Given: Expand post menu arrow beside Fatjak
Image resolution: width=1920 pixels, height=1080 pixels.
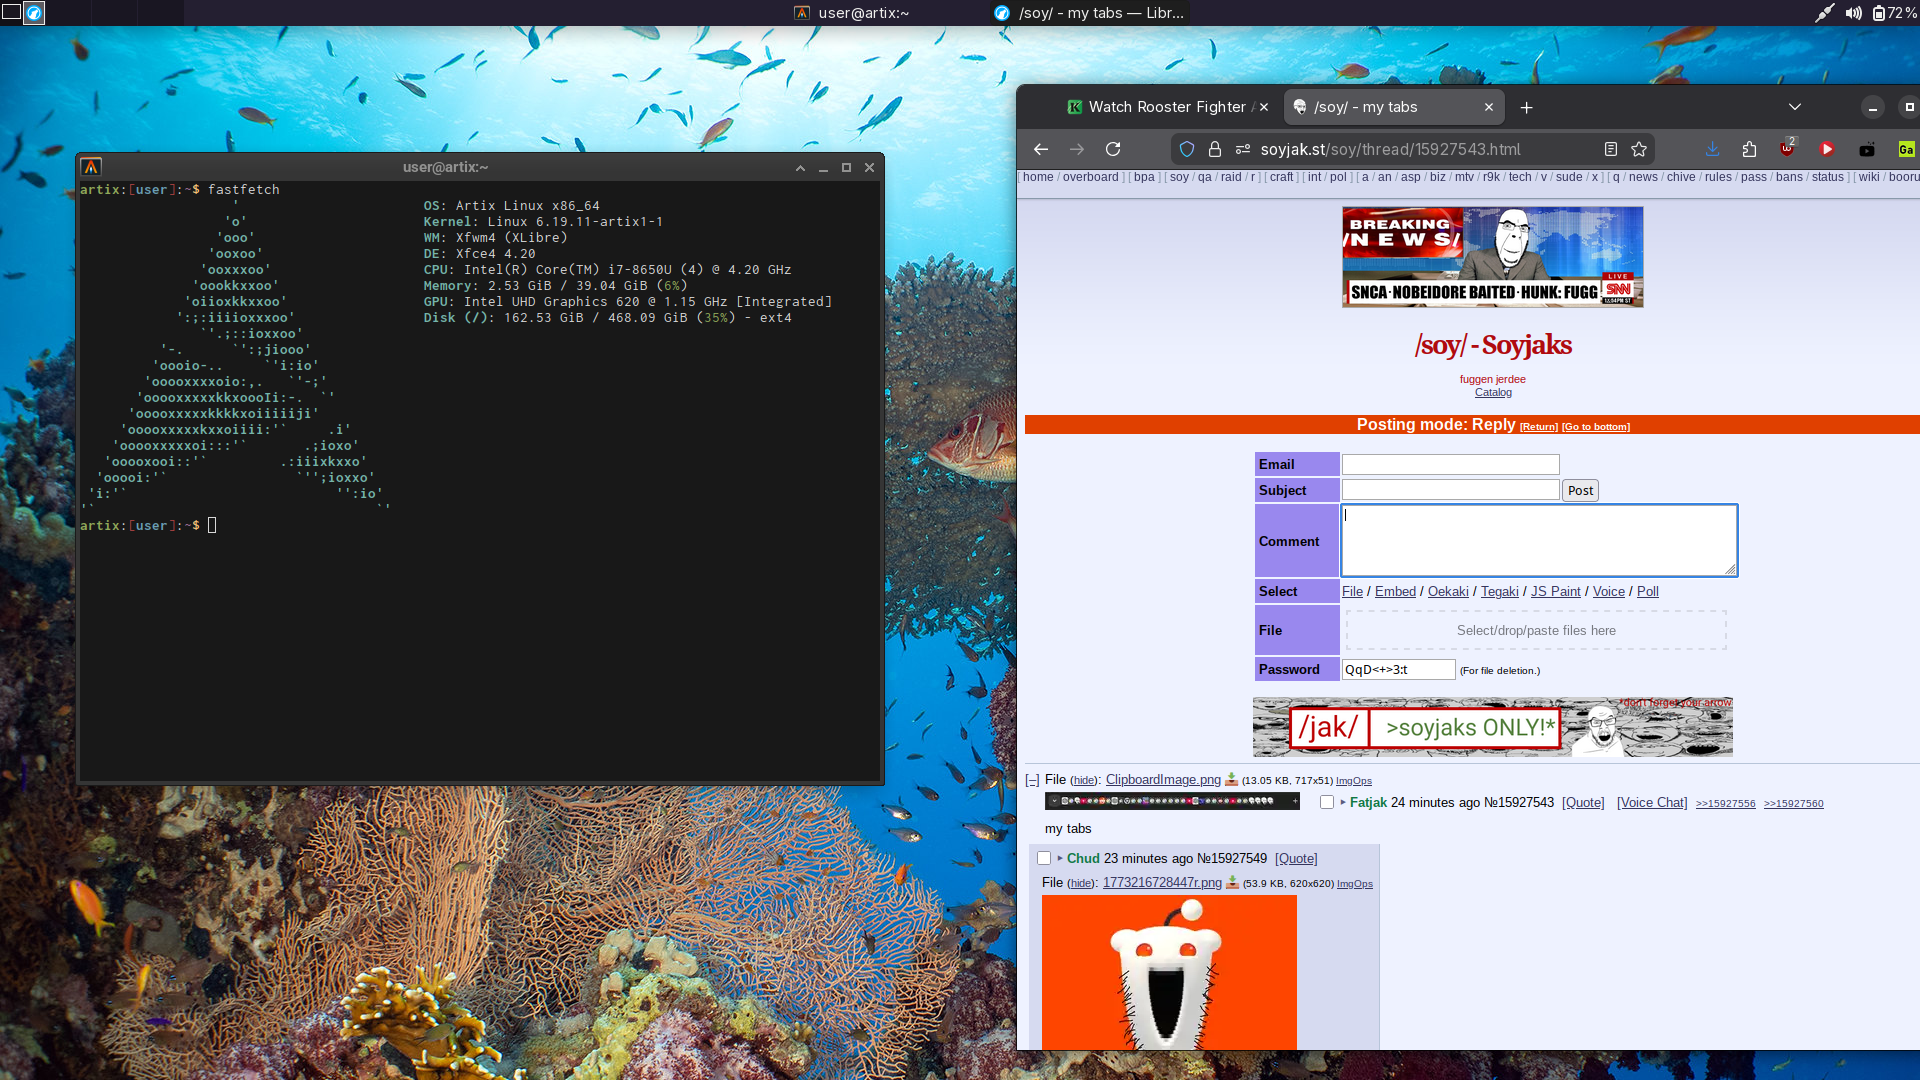Looking at the screenshot, I should [x=1342, y=802].
